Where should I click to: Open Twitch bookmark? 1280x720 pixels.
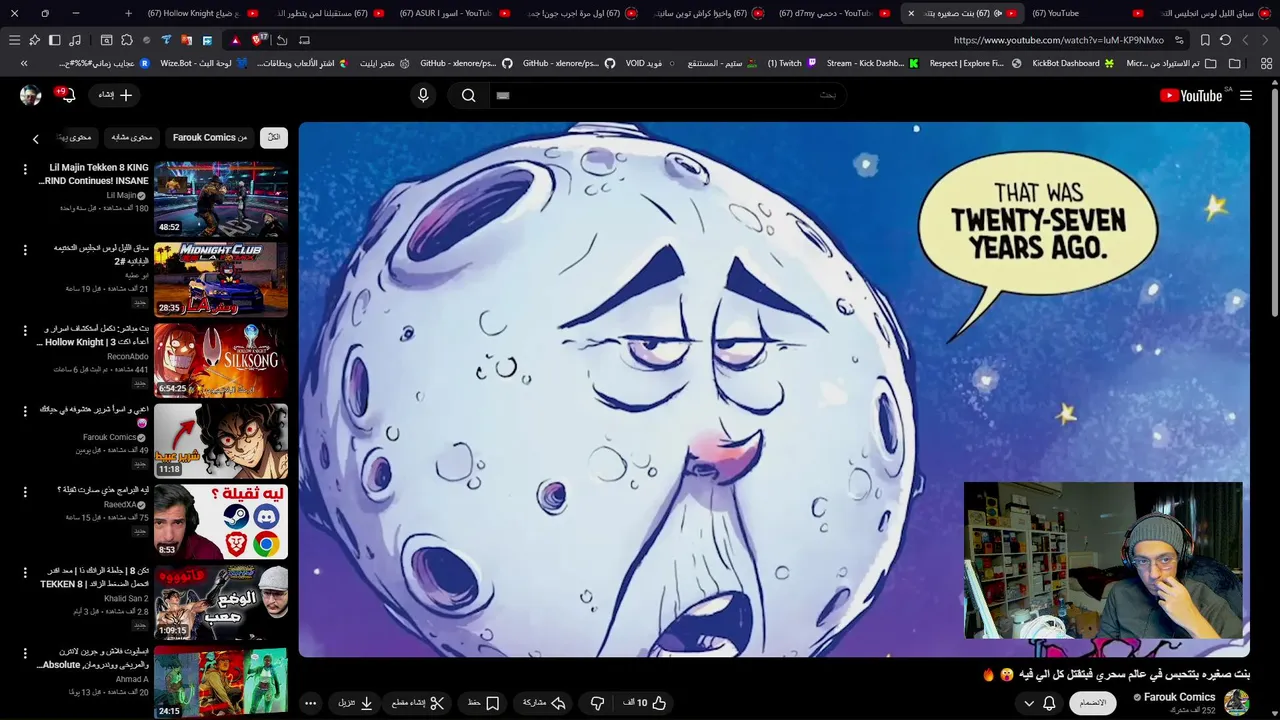pyautogui.click(x=792, y=63)
